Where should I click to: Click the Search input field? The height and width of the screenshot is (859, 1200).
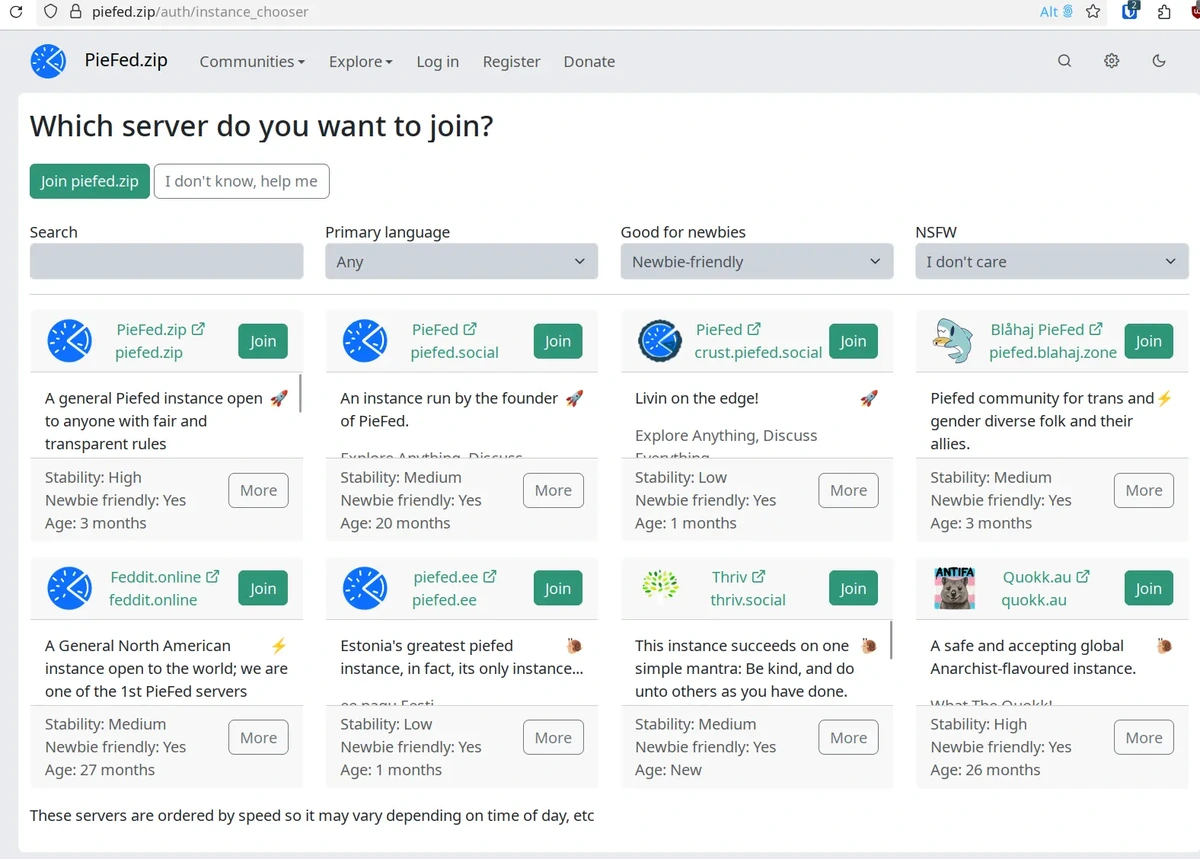(x=166, y=262)
